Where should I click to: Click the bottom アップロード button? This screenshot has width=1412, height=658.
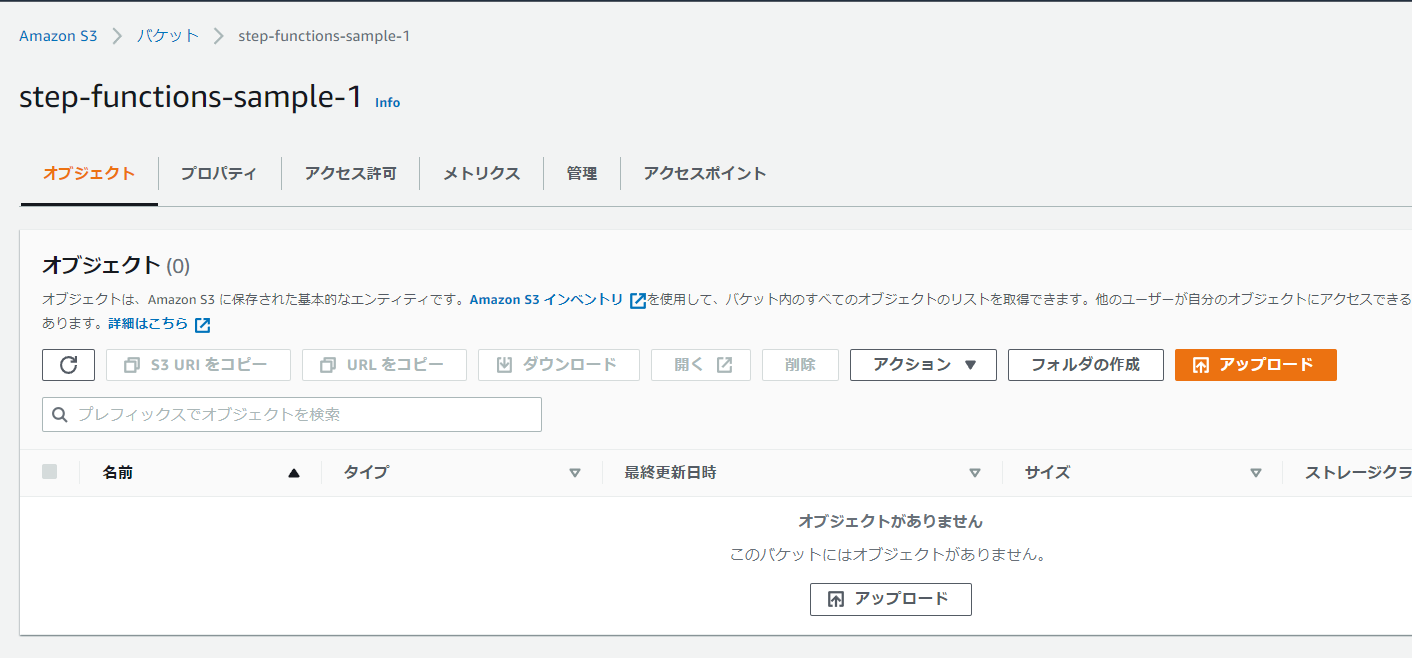click(890, 599)
